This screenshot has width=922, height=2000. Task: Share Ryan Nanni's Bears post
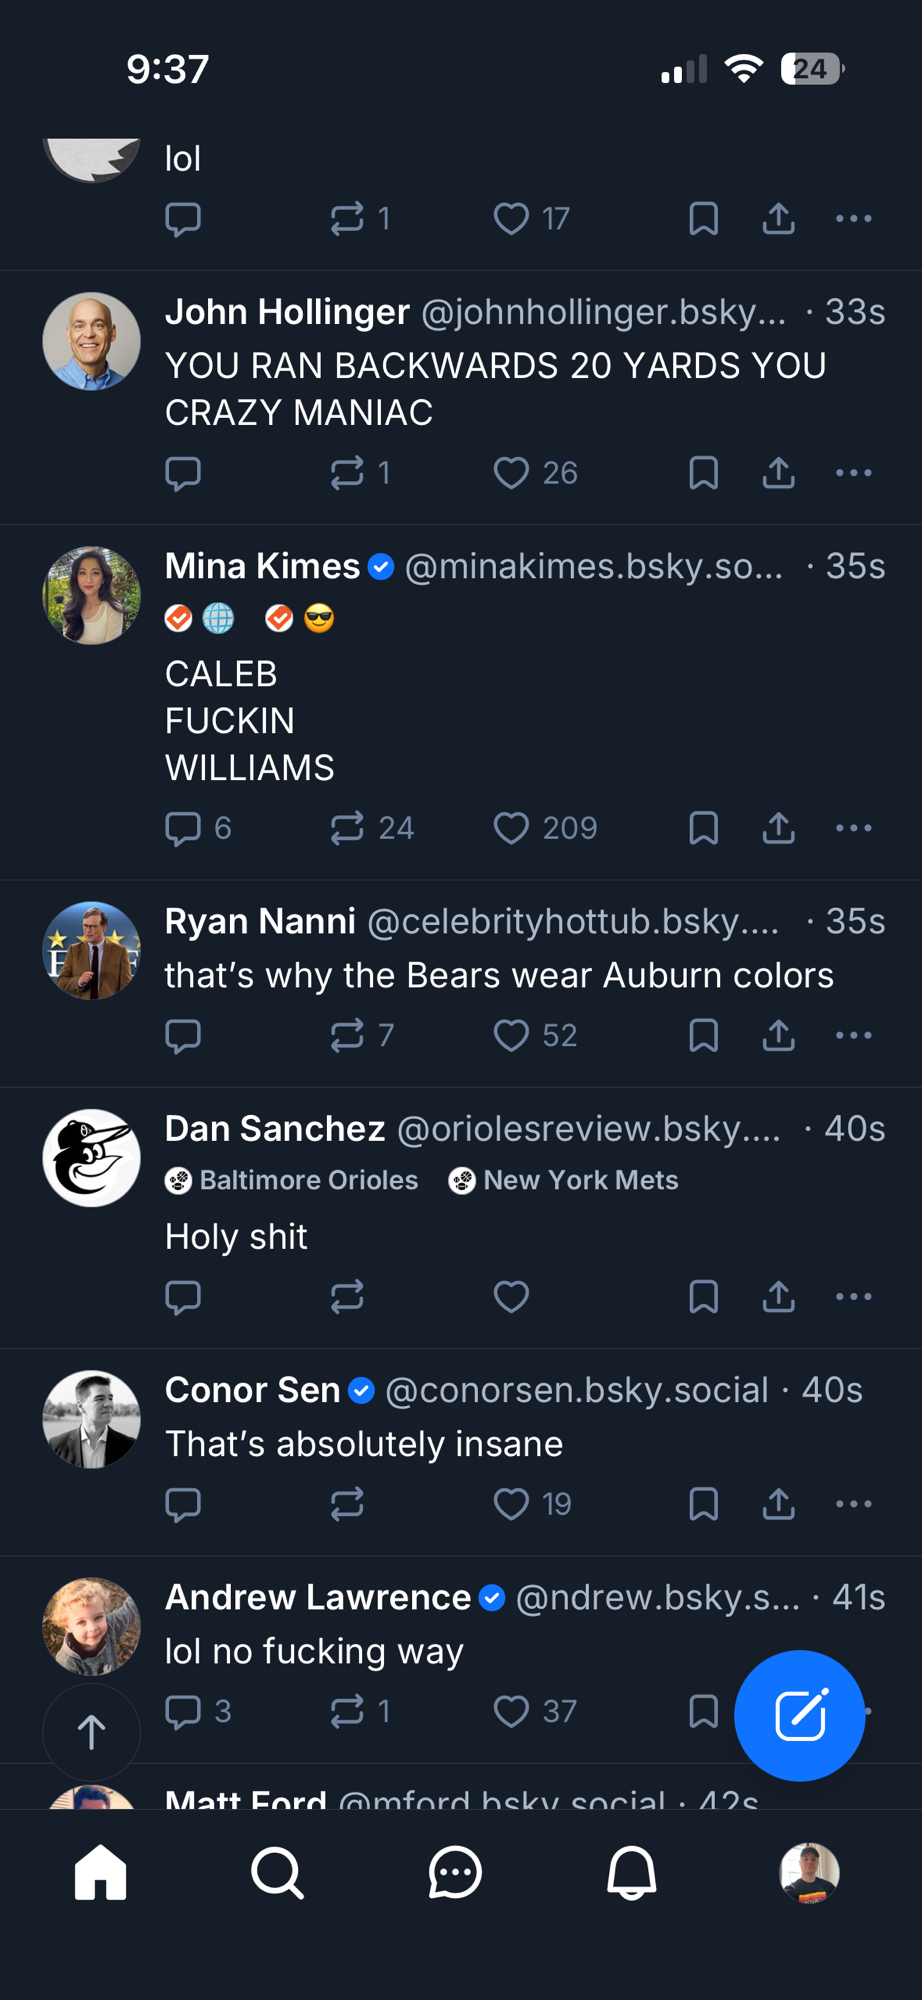[778, 1035]
